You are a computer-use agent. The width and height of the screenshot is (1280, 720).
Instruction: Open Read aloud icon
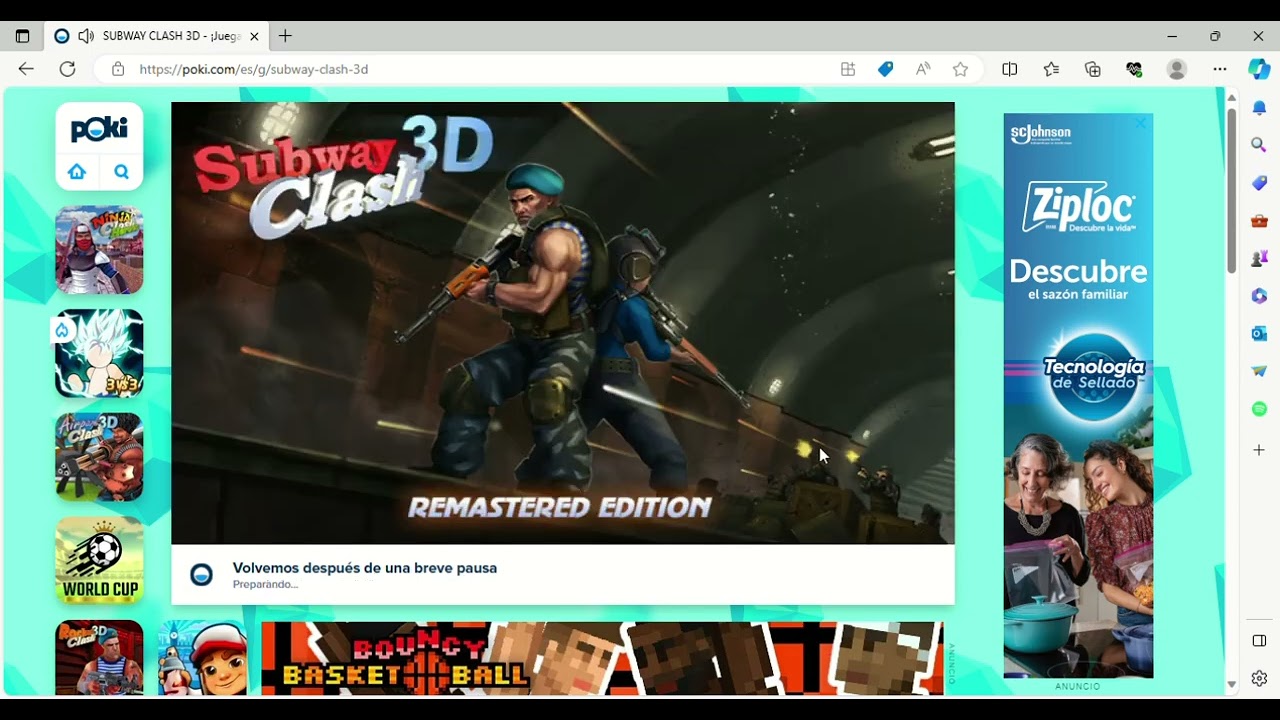click(x=923, y=69)
